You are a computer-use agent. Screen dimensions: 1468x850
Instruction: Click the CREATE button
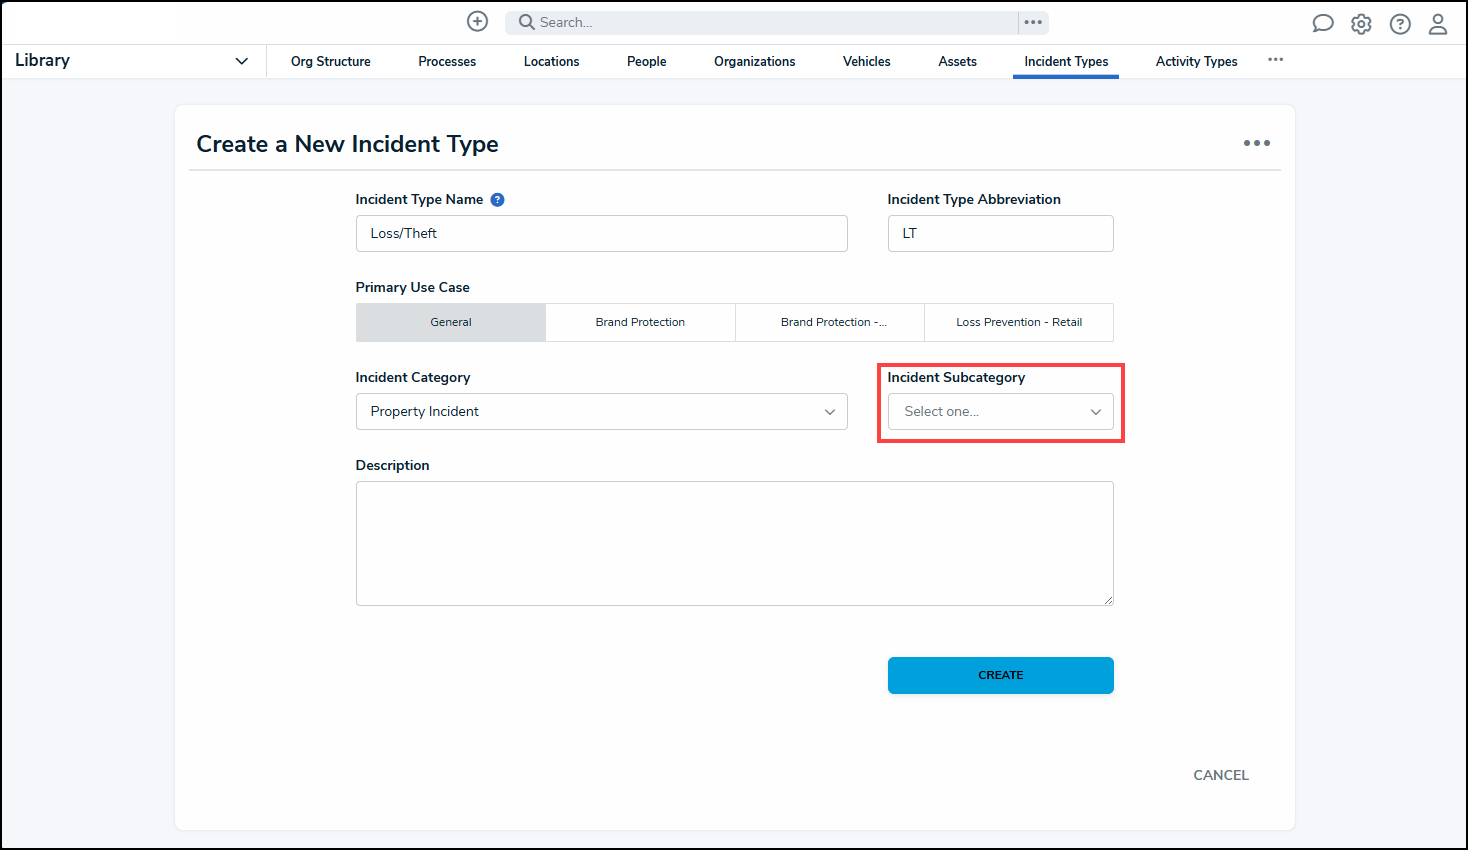(x=1000, y=675)
